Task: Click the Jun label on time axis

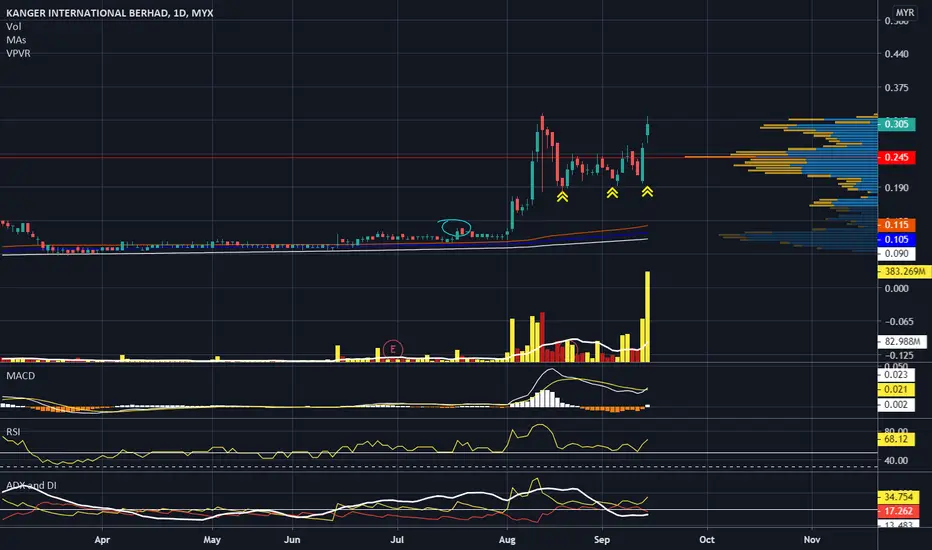Action: [292, 539]
